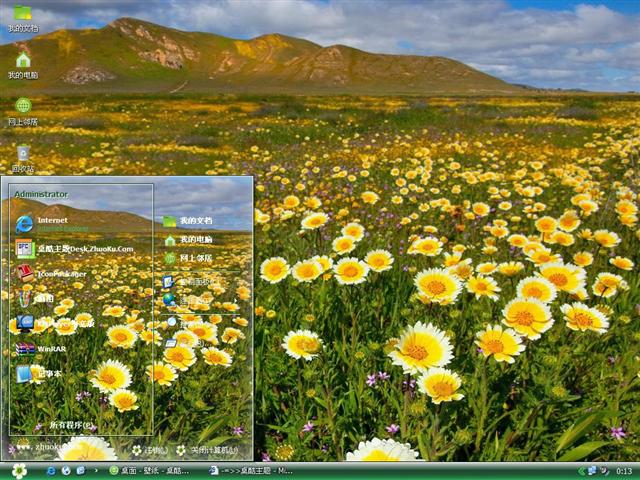This screenshot has width=640, height=480.
Task: Open 网上邻居 desktop icon
Action: pyautogui.click(x=23, y=112)
